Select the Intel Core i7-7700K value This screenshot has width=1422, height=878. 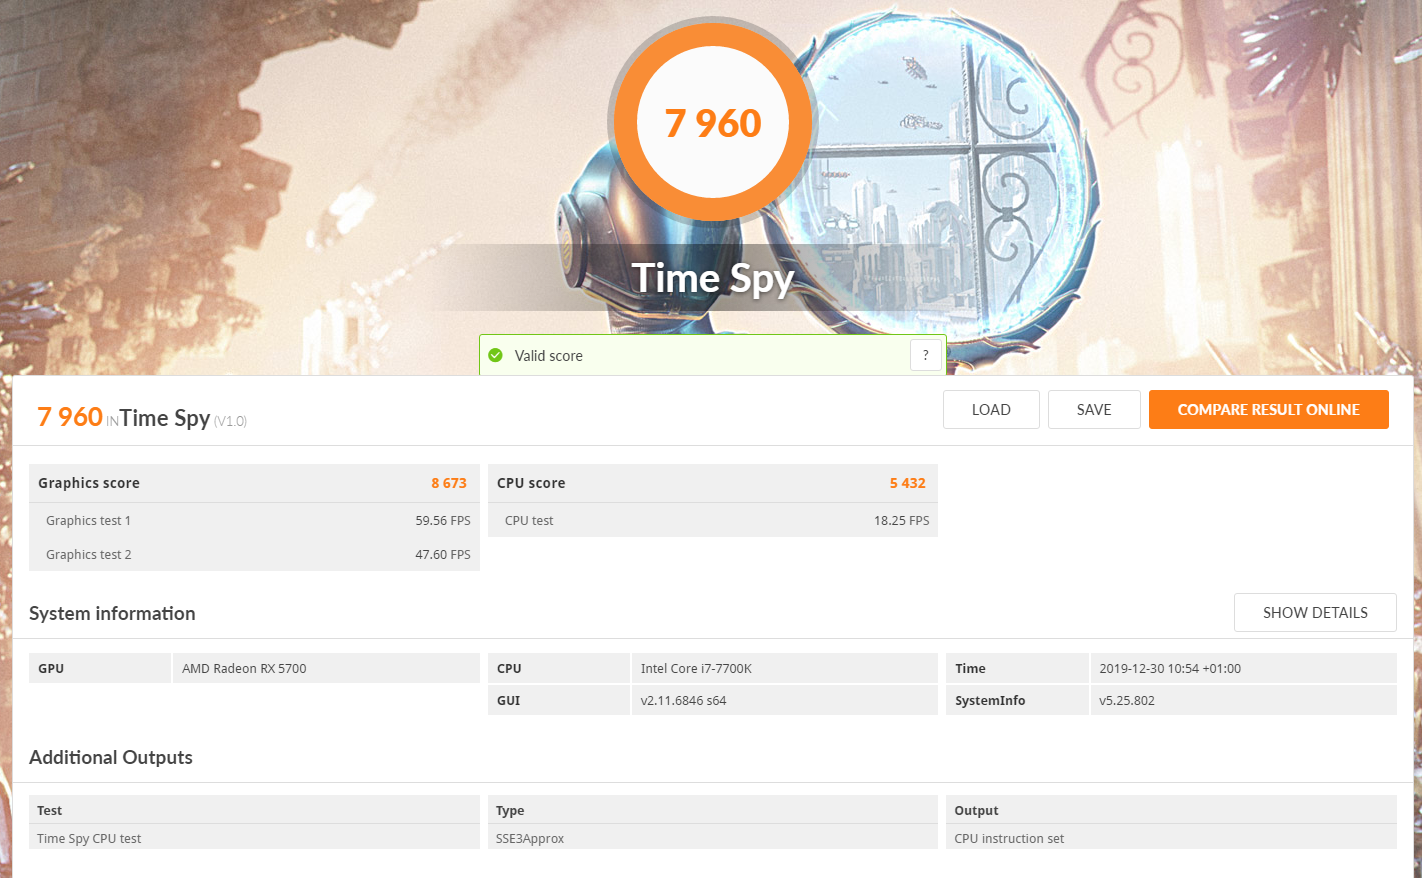pyautogui.click(x=696, y=668)
